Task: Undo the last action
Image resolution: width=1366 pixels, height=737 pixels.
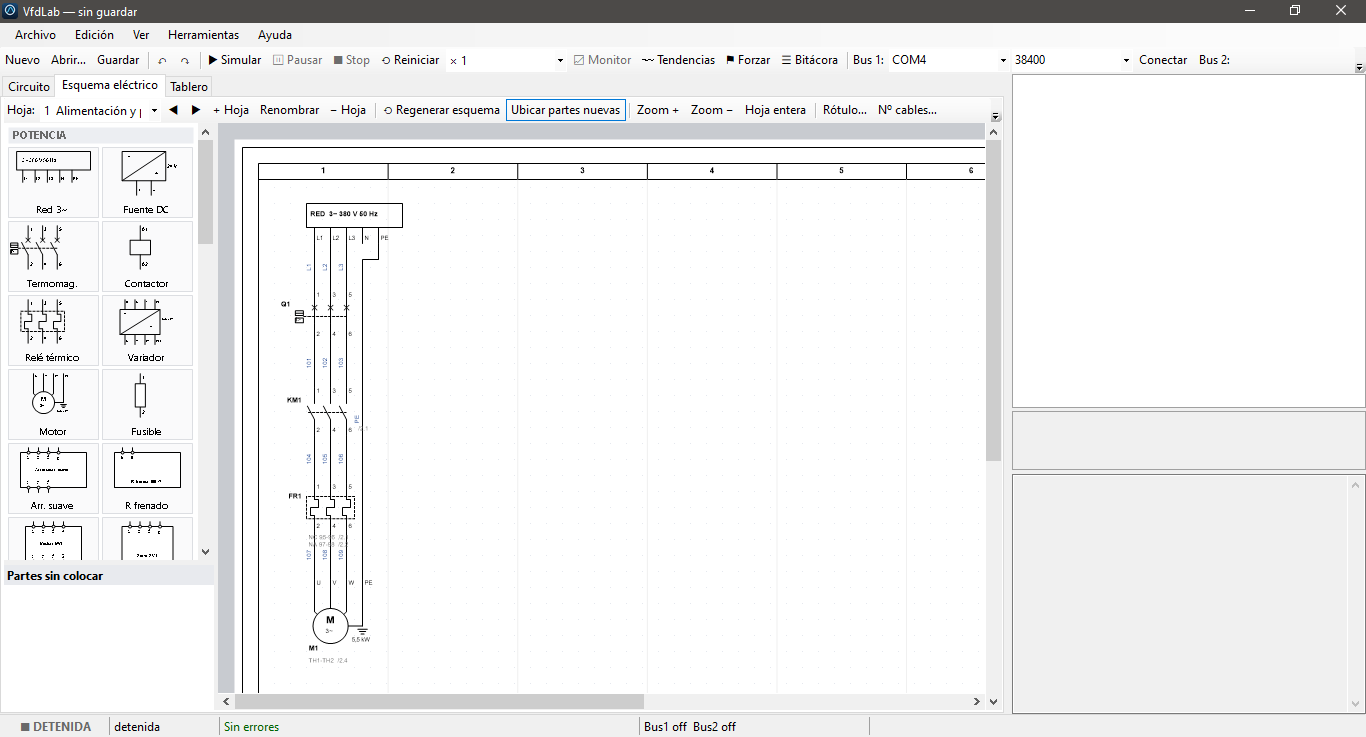Action: [x=163, y=60]
